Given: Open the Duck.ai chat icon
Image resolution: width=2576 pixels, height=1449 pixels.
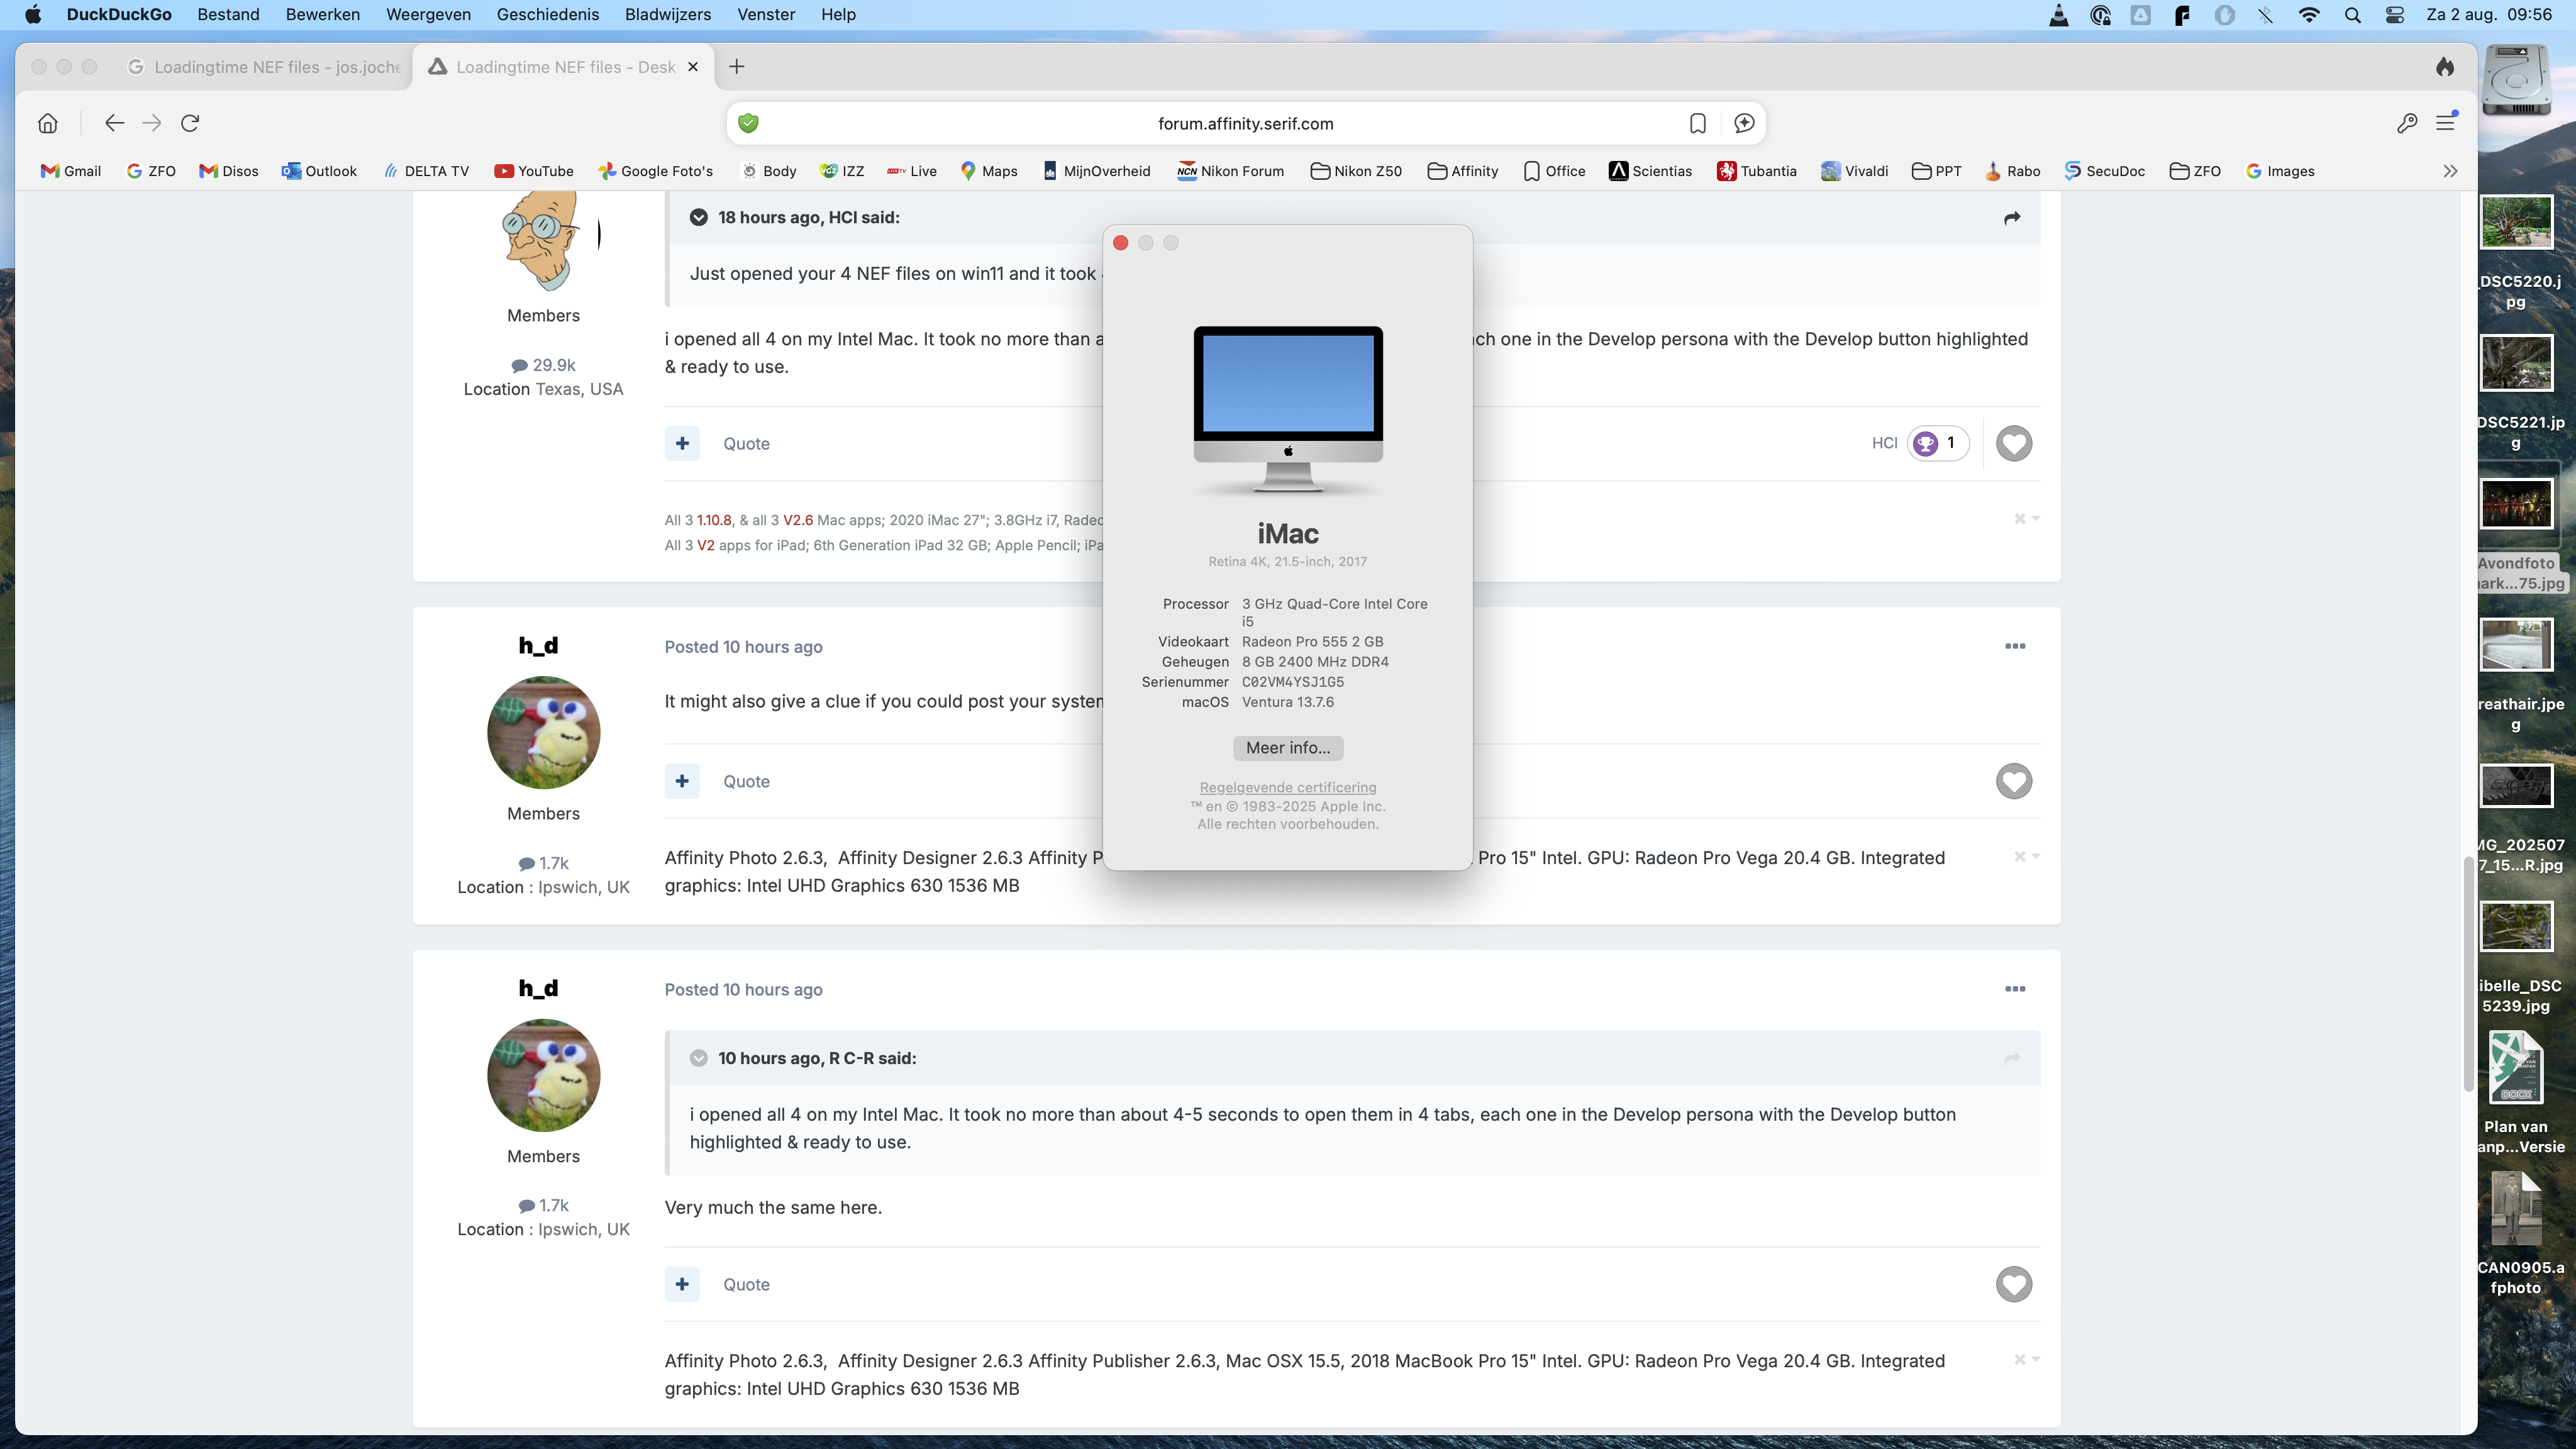Looking at the screenshot, I should point(1744,123).
